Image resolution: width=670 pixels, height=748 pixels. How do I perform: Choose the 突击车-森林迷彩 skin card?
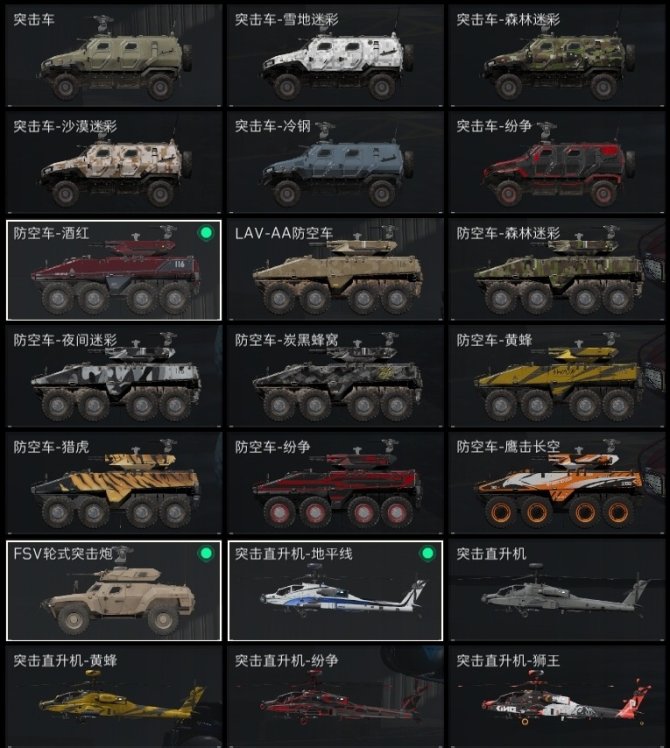(x=557, y=56)
